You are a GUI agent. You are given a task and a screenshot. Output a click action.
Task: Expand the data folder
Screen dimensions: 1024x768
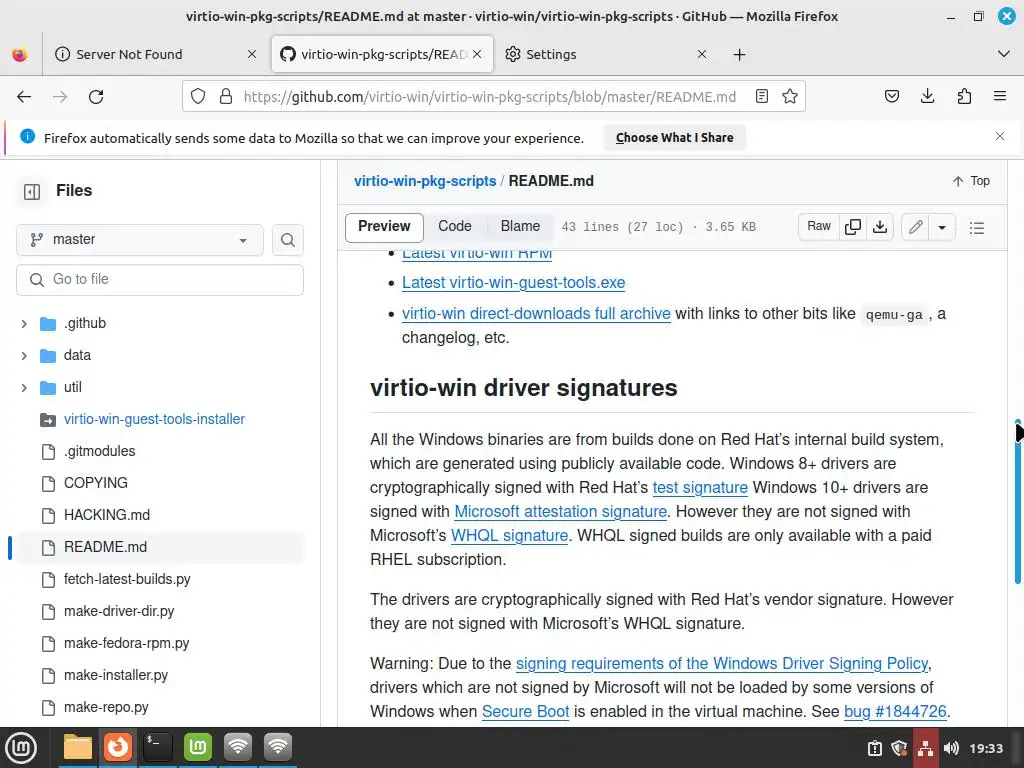pyautogui.click(x=24, y=356)
